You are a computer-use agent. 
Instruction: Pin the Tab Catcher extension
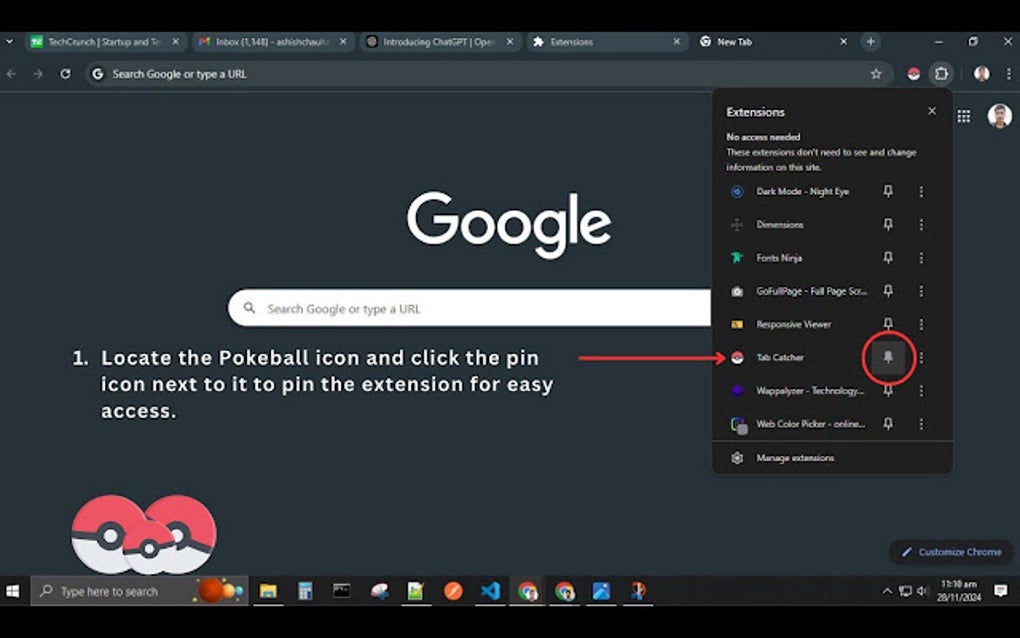[888, 358]
